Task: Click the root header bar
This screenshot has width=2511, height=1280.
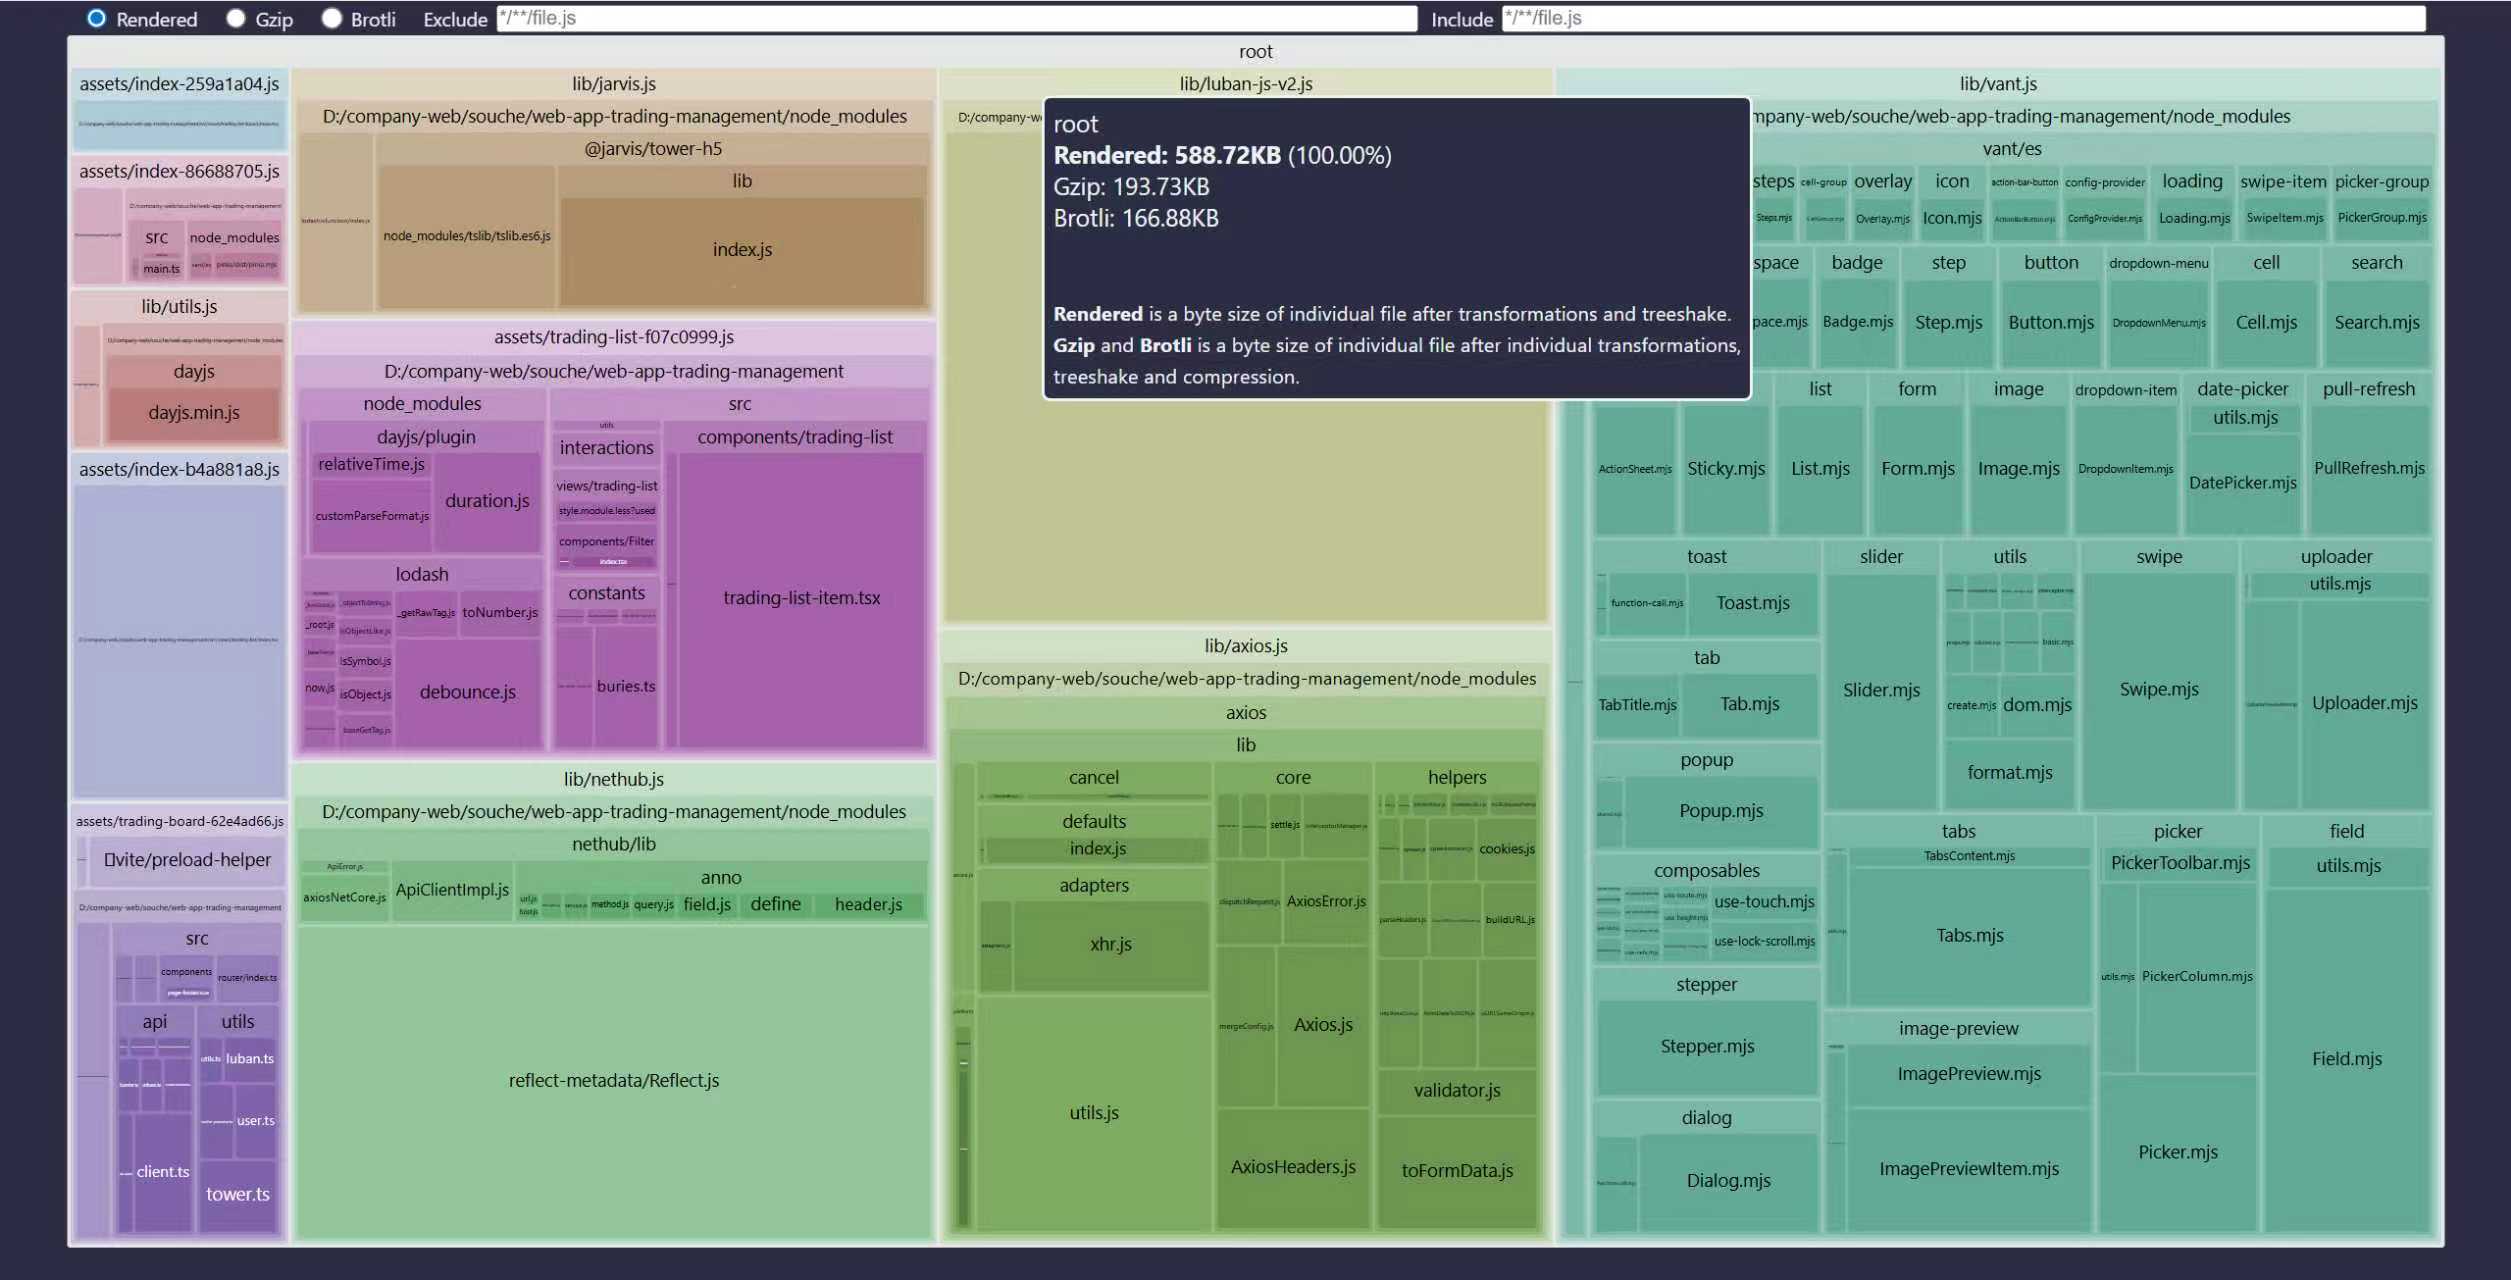Action: pos(1255,52)
